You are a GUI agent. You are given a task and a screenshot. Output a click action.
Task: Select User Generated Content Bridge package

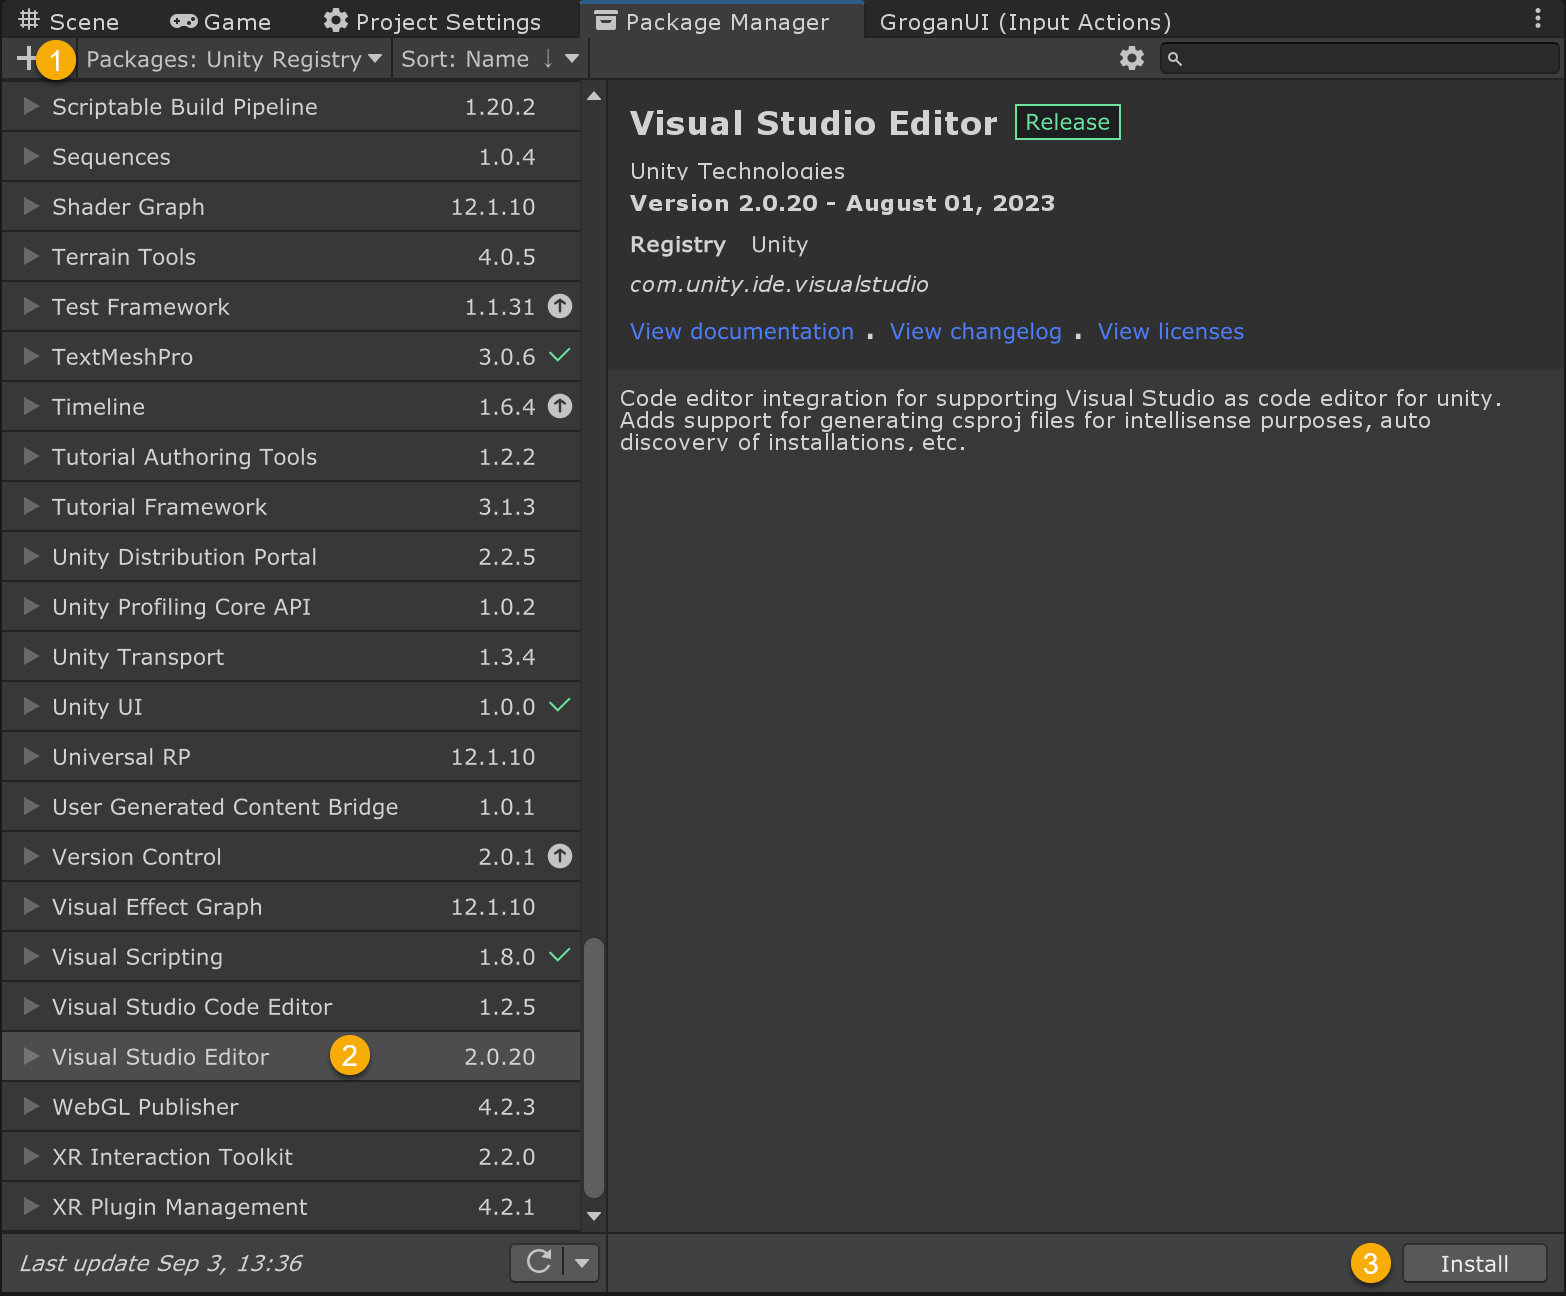click(291, 806)
